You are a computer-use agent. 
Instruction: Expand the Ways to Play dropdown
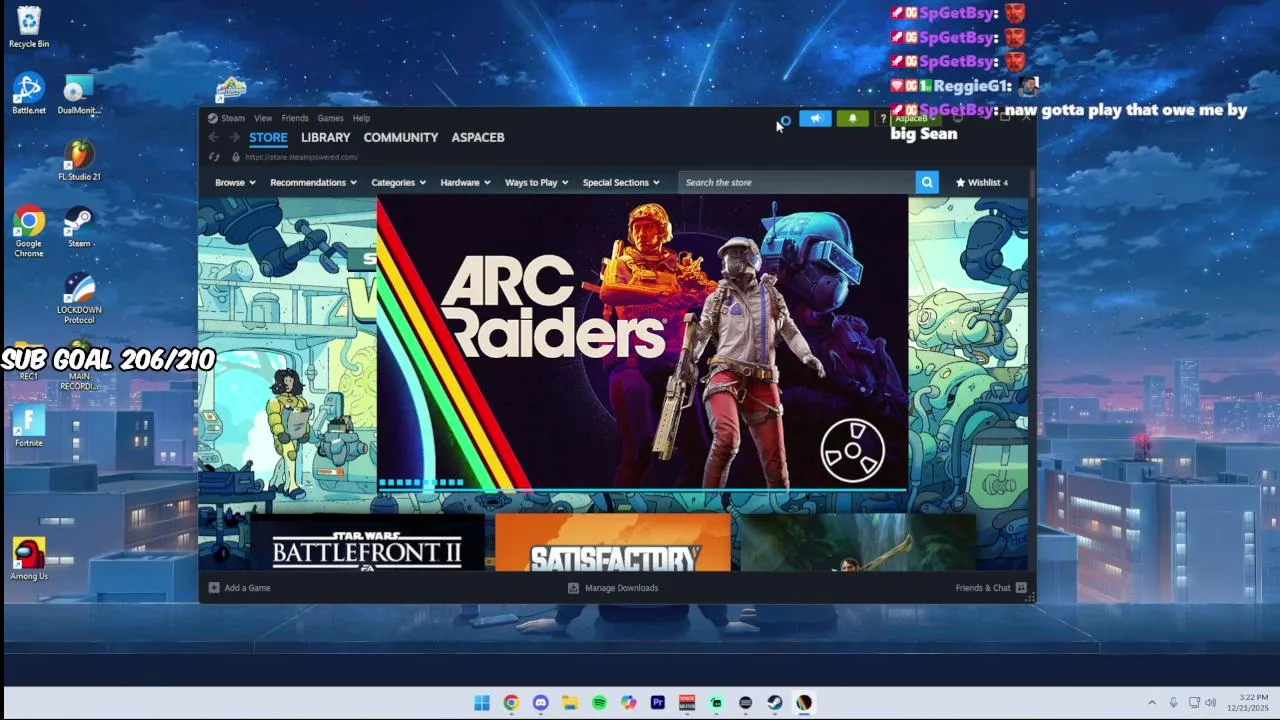[536, 182]
